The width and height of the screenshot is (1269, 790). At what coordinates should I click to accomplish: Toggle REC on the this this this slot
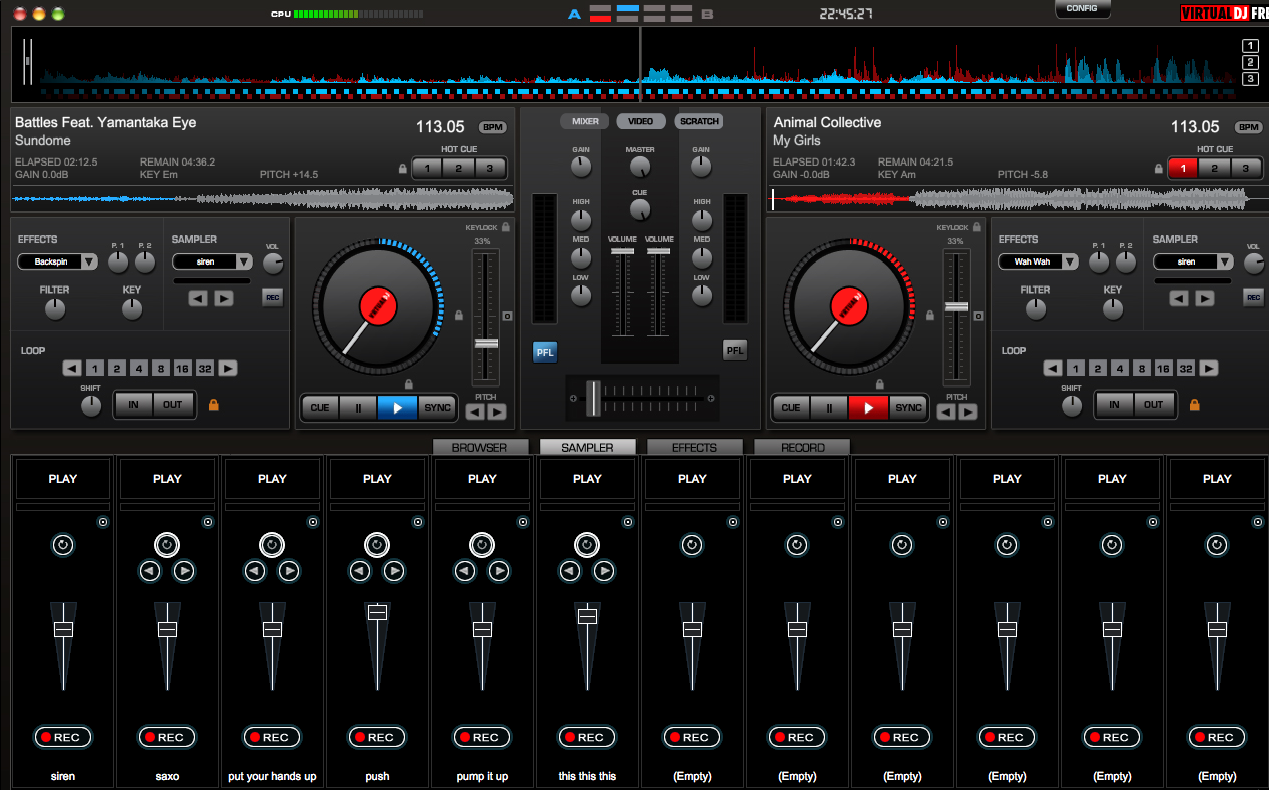[x=588, y=737]
